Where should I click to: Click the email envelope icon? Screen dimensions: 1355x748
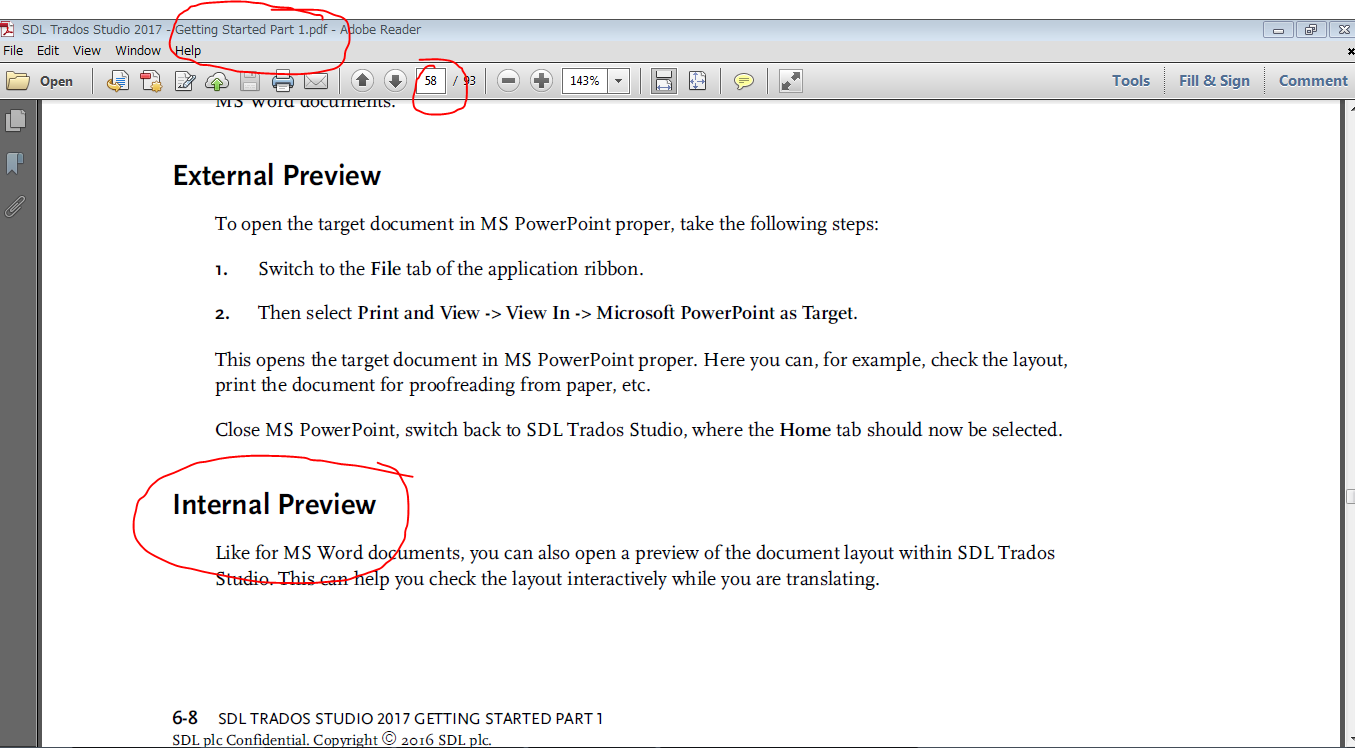(316, 81)
